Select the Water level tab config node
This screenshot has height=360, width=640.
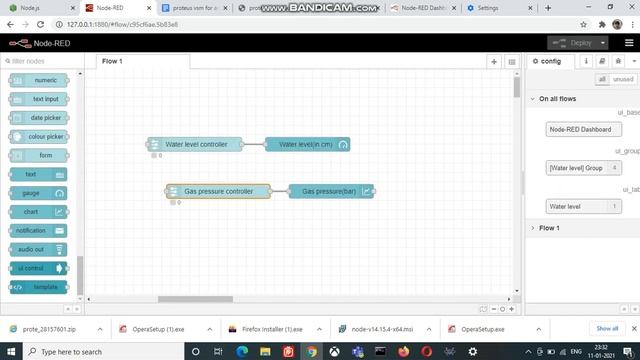(584, 207)
